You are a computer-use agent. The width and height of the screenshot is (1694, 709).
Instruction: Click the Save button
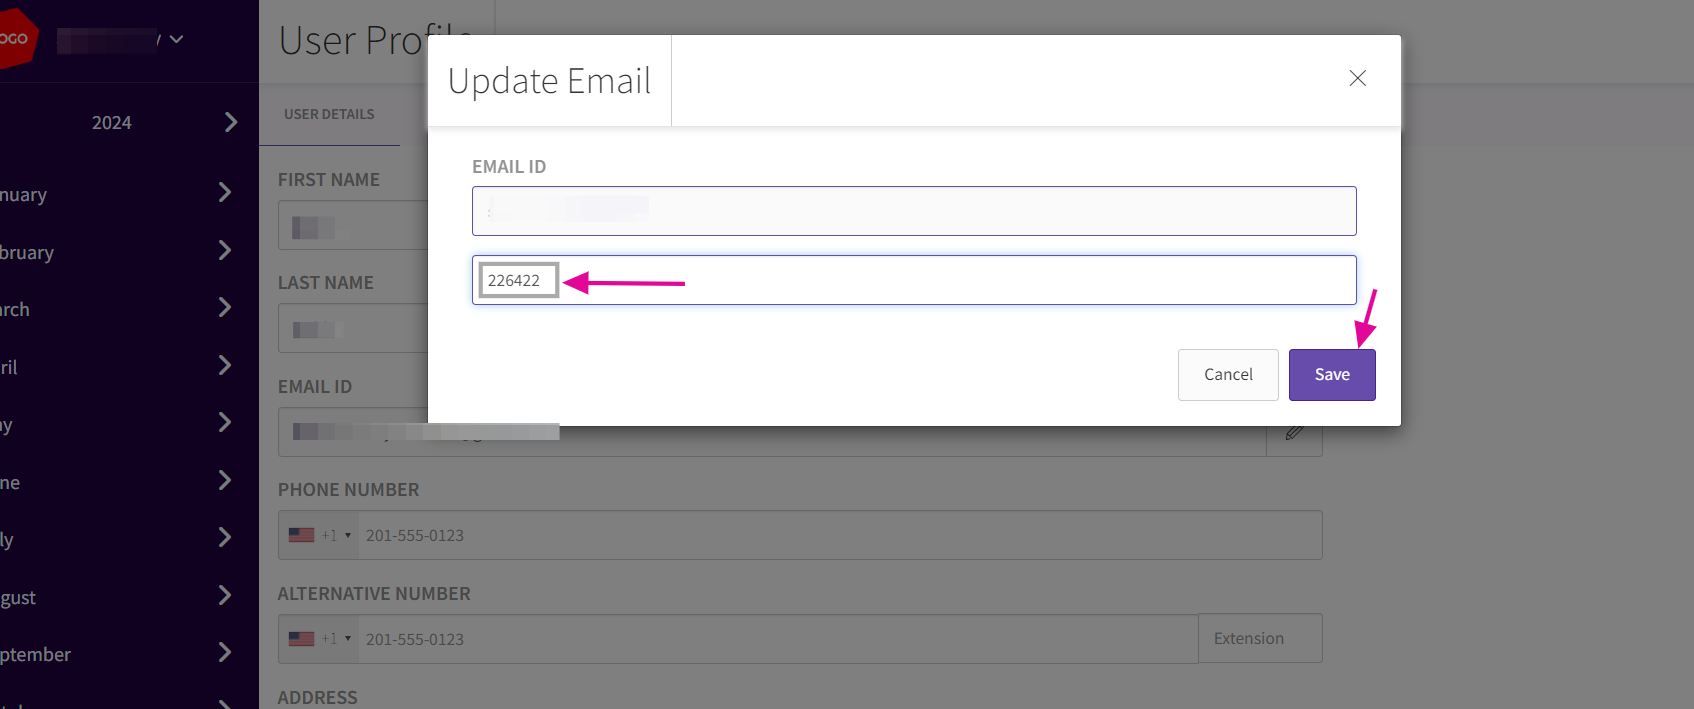tap(1331, 375)
